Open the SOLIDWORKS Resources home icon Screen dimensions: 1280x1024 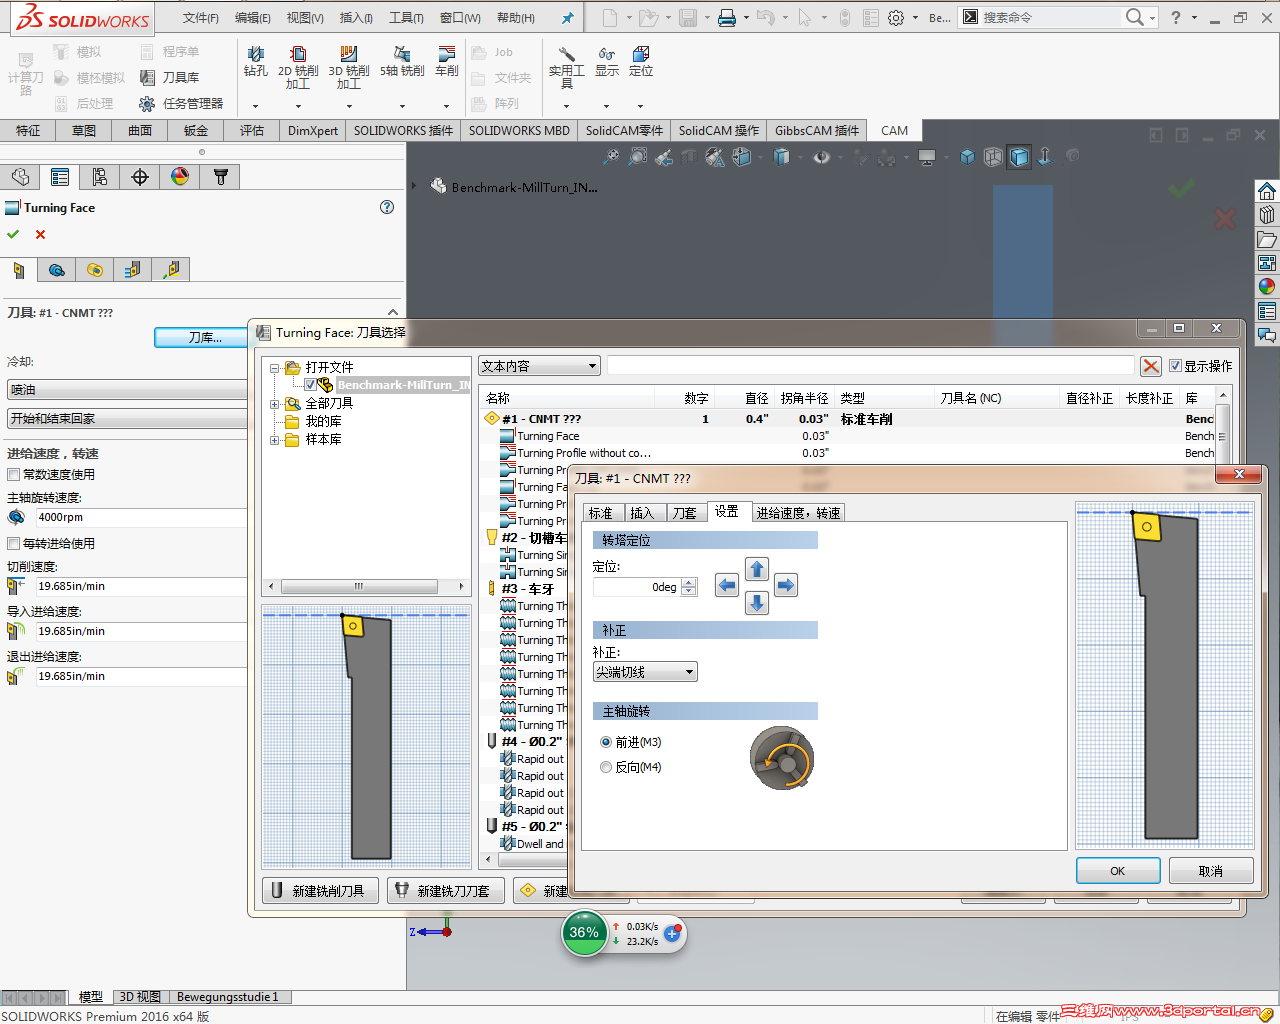click(x=1267, y=191)
